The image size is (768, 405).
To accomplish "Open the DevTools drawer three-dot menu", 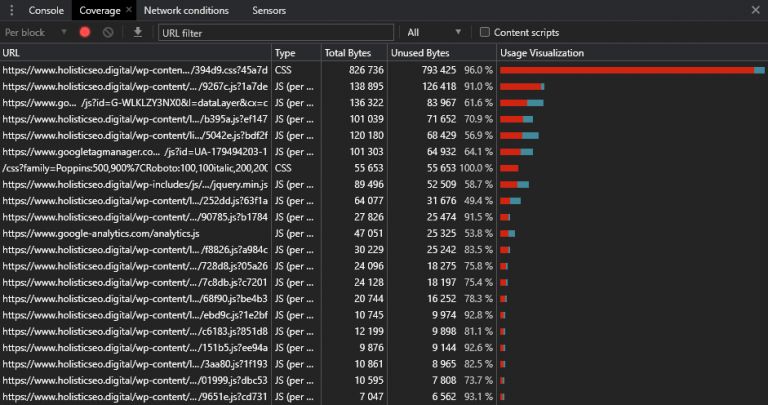I will (x=11, y=10).
